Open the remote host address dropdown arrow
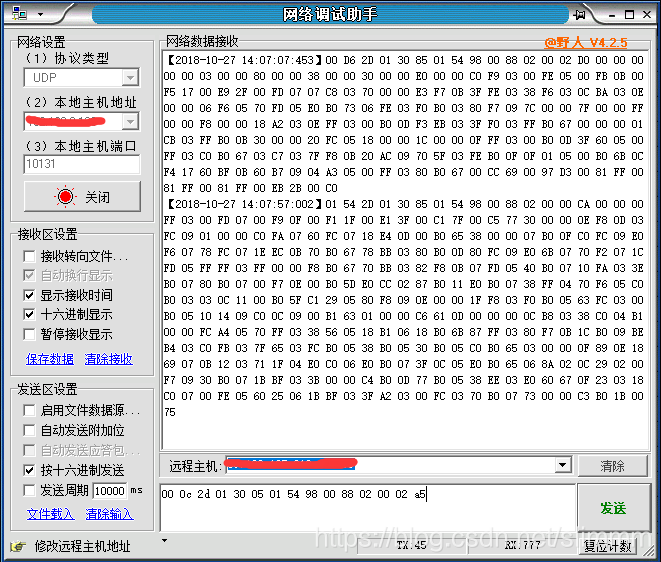This screenshot has height=562, width=661. tap(562, 465)
